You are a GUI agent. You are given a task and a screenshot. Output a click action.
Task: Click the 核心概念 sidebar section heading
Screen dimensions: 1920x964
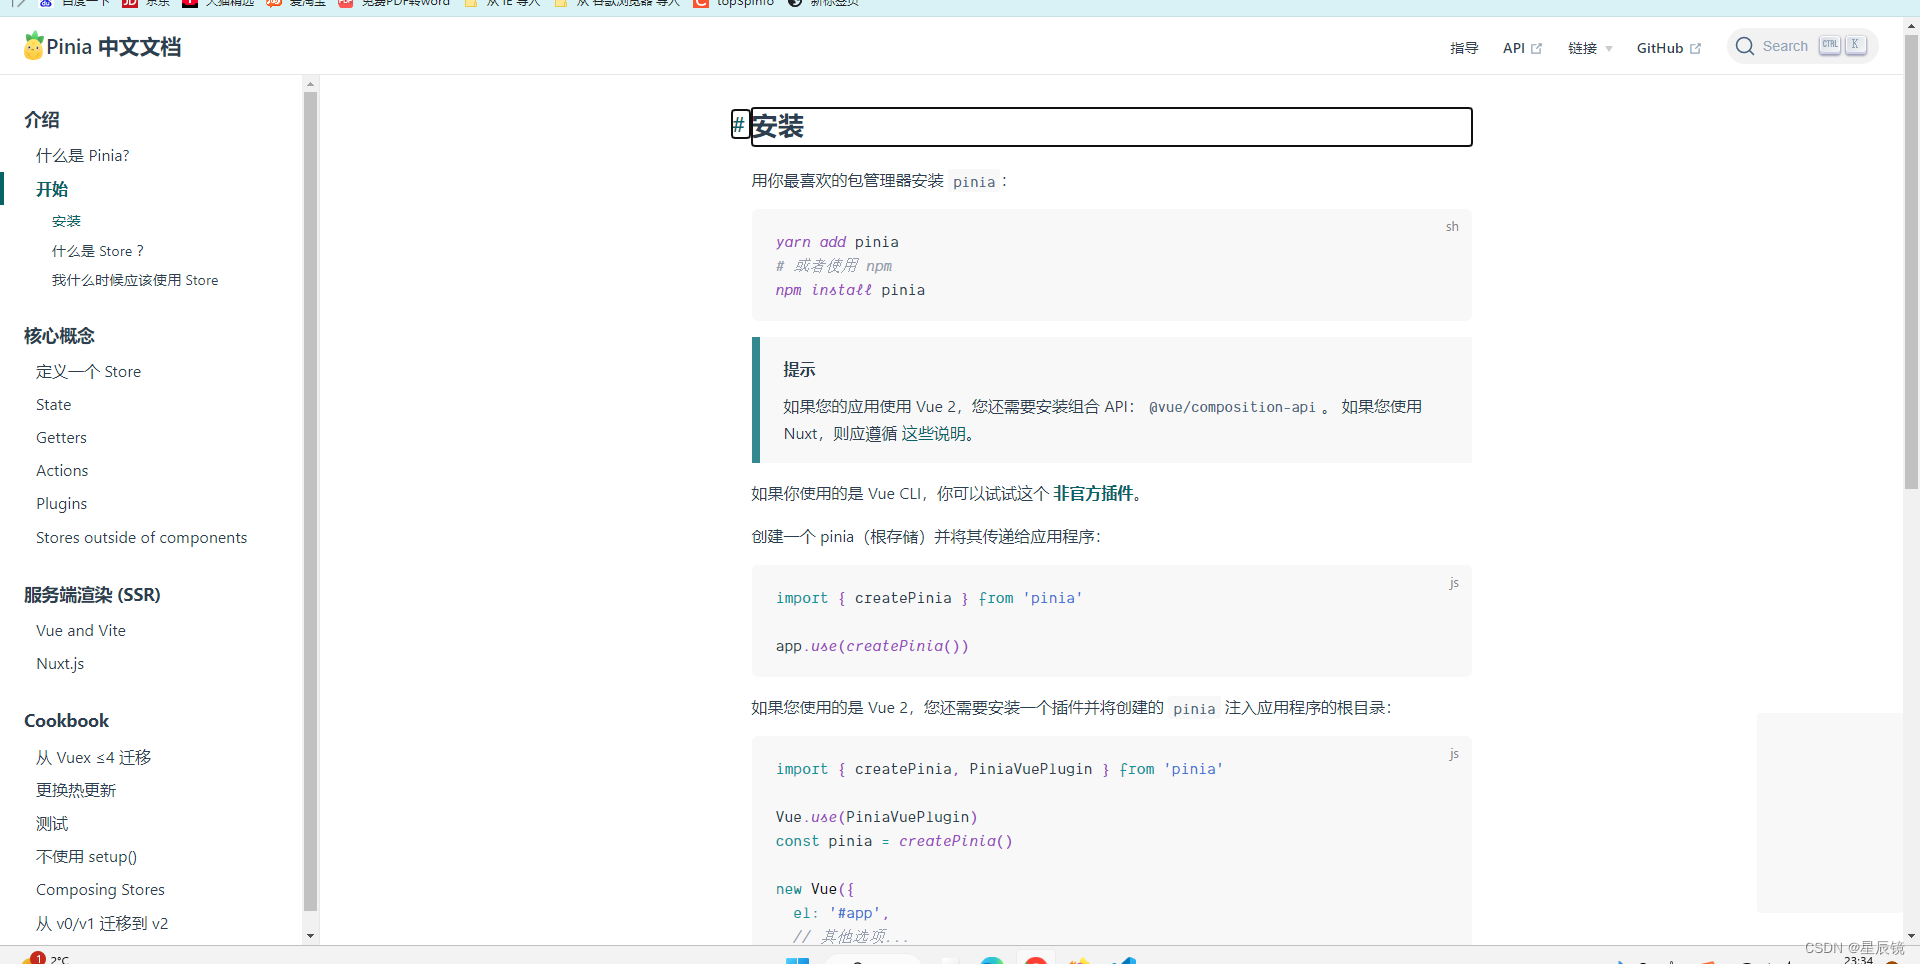tap(59, 336)
